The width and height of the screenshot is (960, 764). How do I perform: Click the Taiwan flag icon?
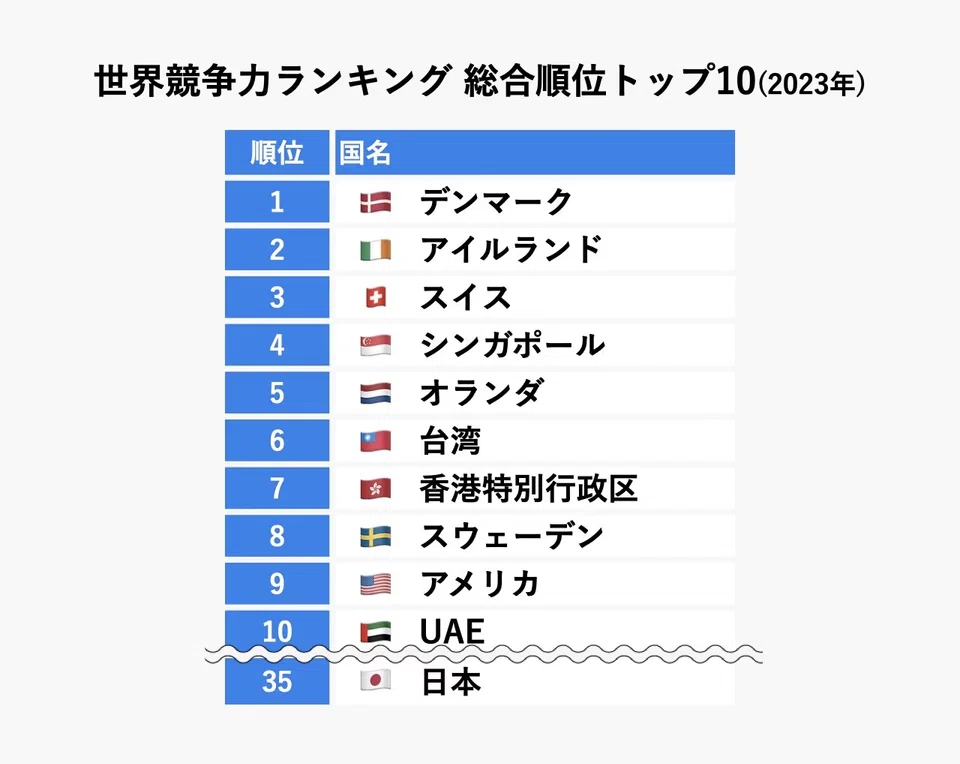(x=375, y=441)
